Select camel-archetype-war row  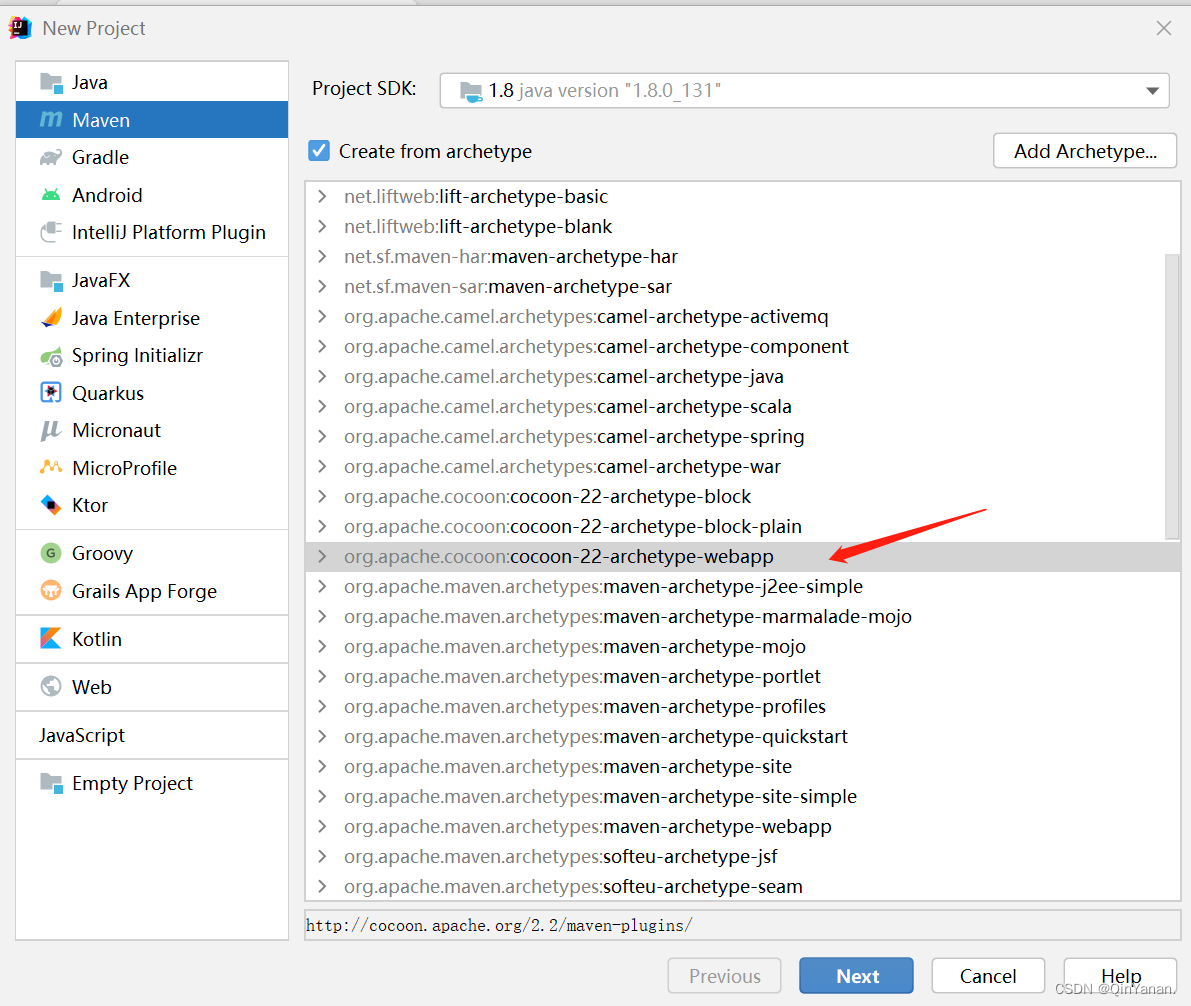coord(742,467)
